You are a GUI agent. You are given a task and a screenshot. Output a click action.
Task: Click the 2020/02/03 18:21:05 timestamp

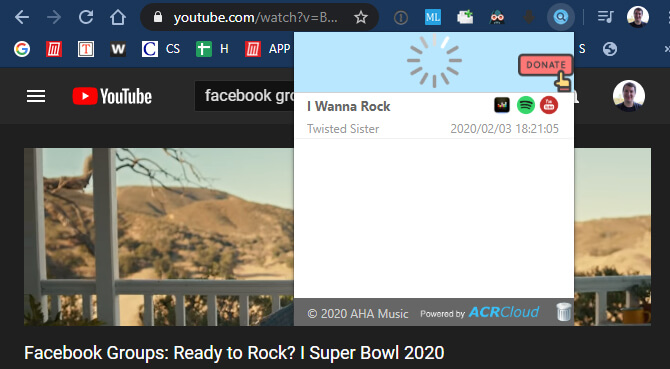point(505,129)
